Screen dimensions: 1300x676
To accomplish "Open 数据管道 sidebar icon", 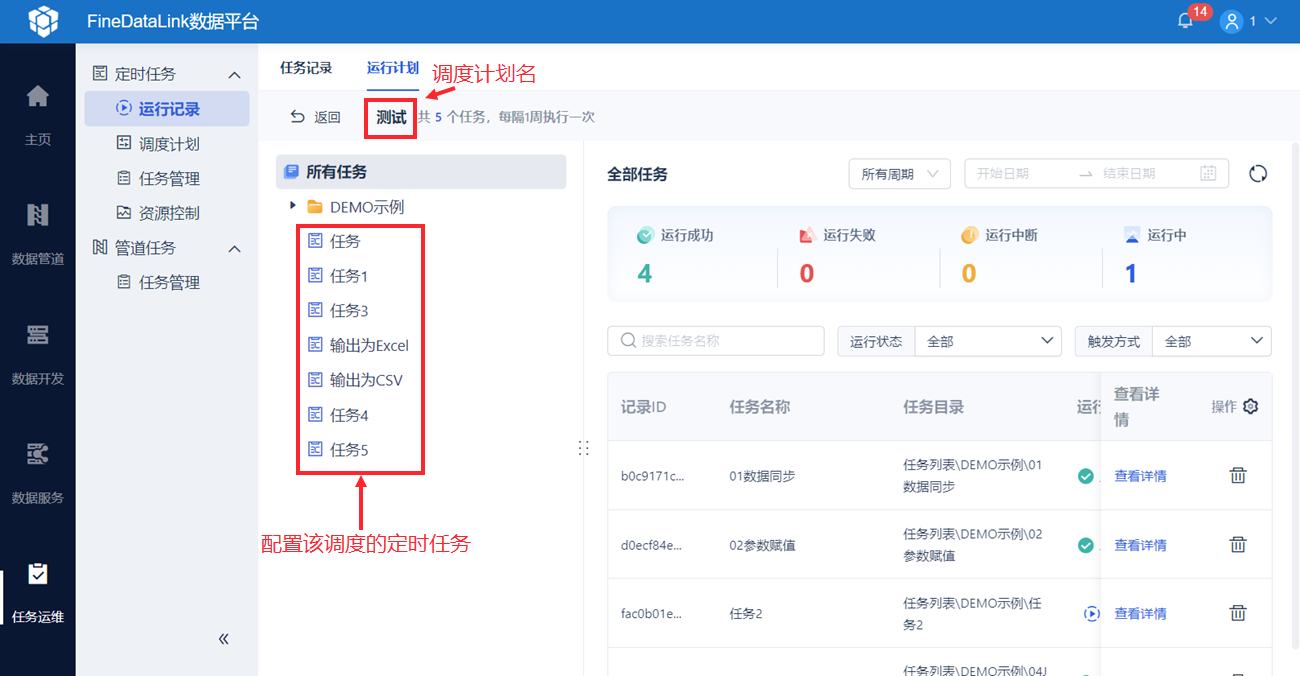I will point(37,215).
